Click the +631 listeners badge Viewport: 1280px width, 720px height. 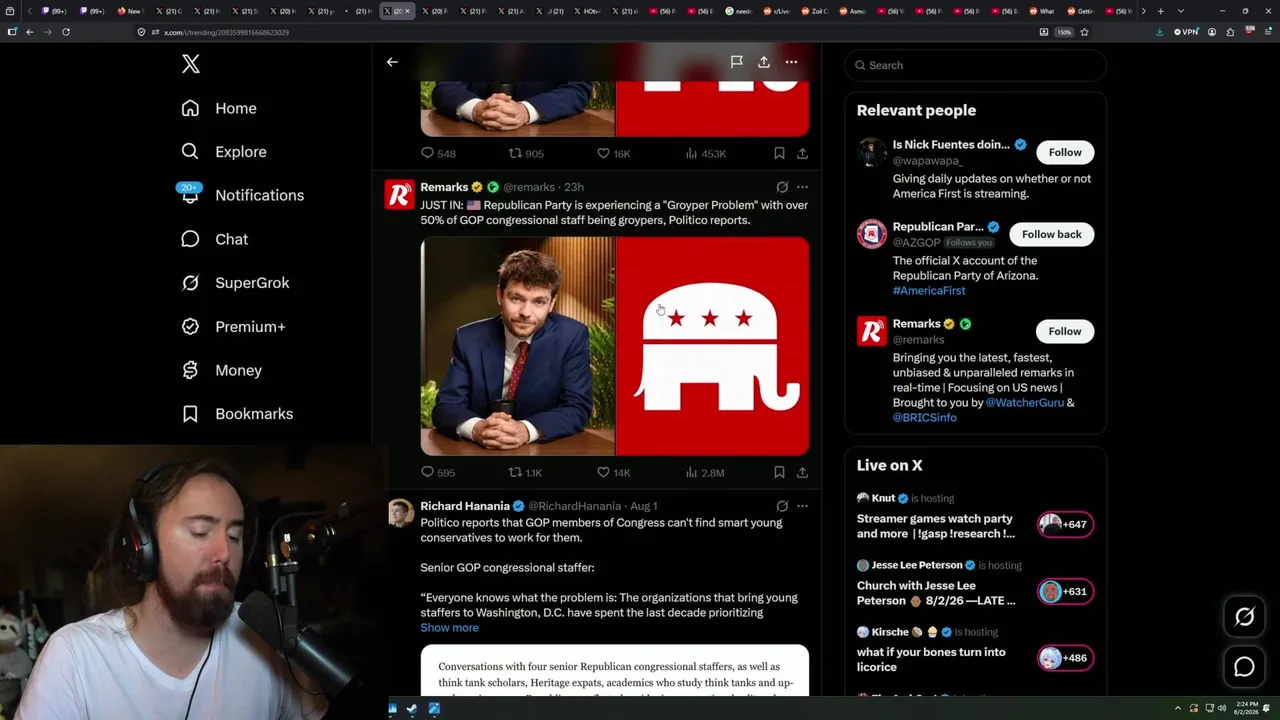click(1065, 591)
